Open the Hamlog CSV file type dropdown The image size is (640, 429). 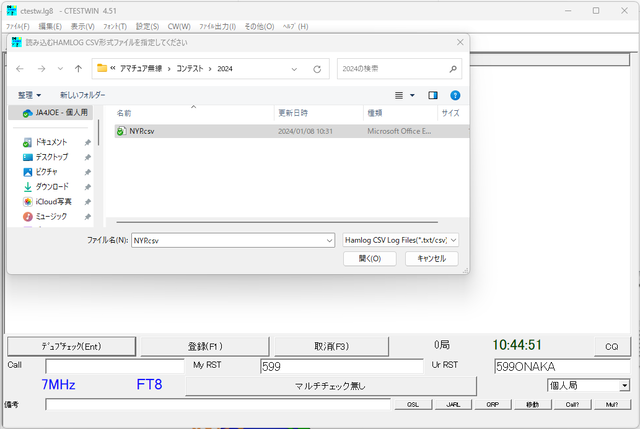pos(400,240)
